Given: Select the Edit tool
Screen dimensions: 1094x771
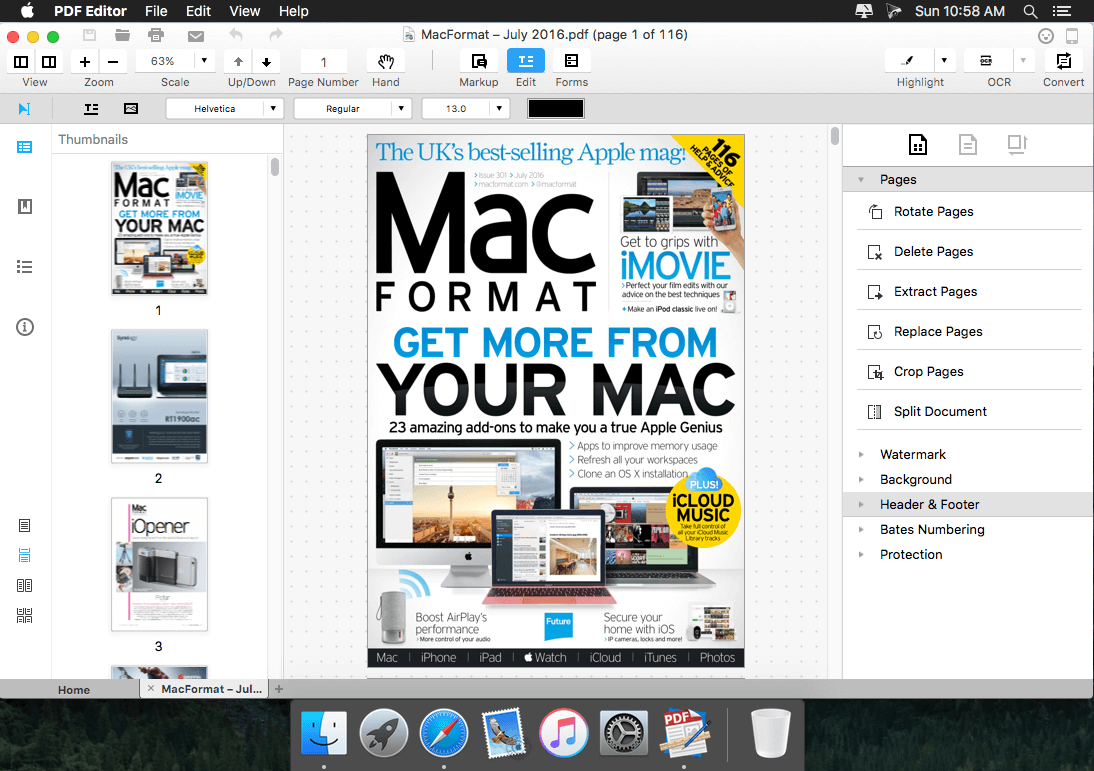Looking at the screenshot, I should pyautogui.click(x=526, y=61).
